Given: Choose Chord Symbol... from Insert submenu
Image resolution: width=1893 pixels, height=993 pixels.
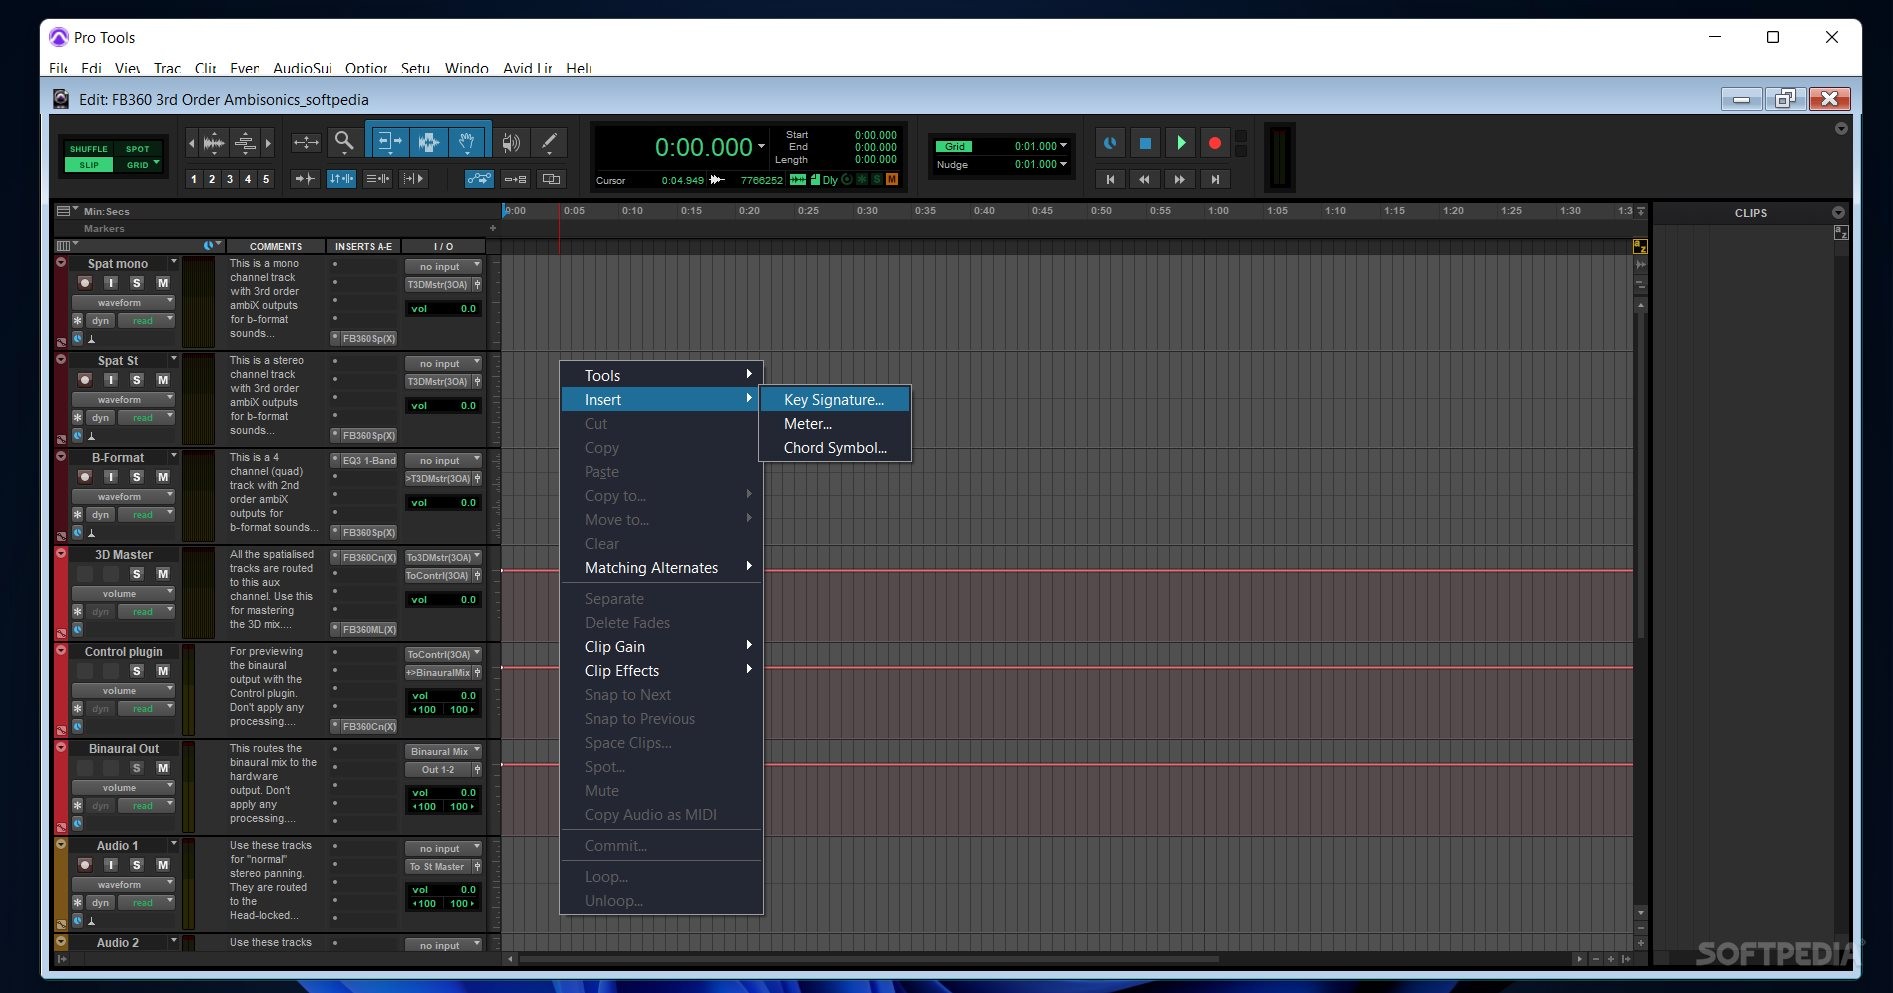Looking at the screenshot, I should click(834, 447).
